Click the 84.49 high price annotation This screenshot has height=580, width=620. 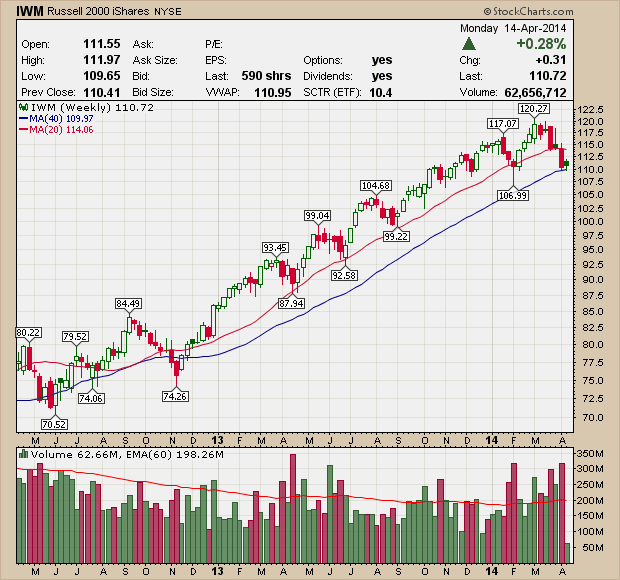tap(128, 303)
